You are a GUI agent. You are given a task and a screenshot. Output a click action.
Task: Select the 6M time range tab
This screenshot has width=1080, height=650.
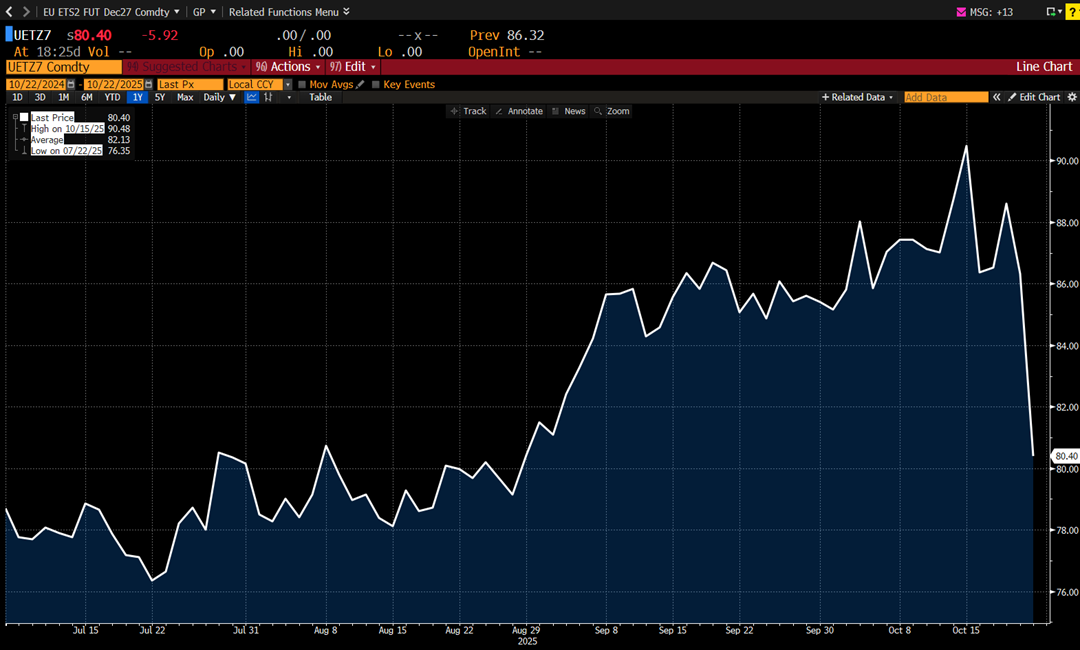(87, 97)
